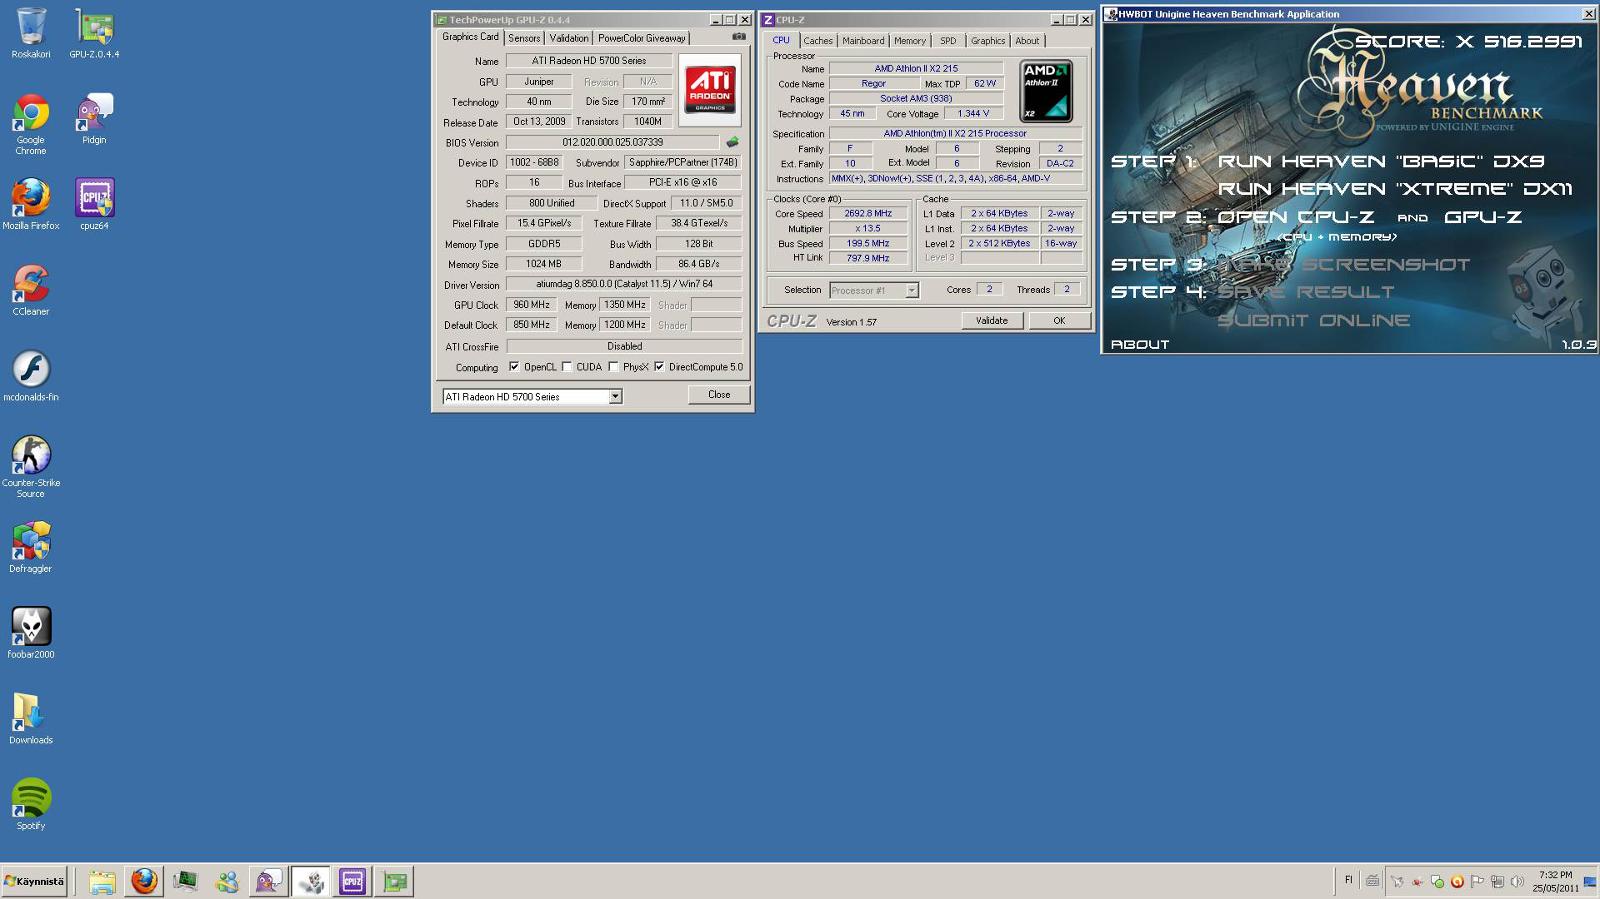The image size is (1600, 899).
Task: Click the Memory Size value 1024 MB
Action: (544, 264)
